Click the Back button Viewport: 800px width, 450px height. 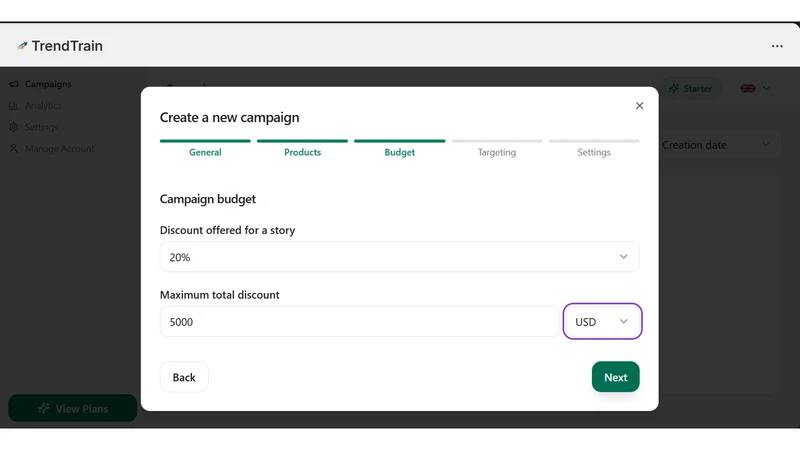(x=184, y=377)
